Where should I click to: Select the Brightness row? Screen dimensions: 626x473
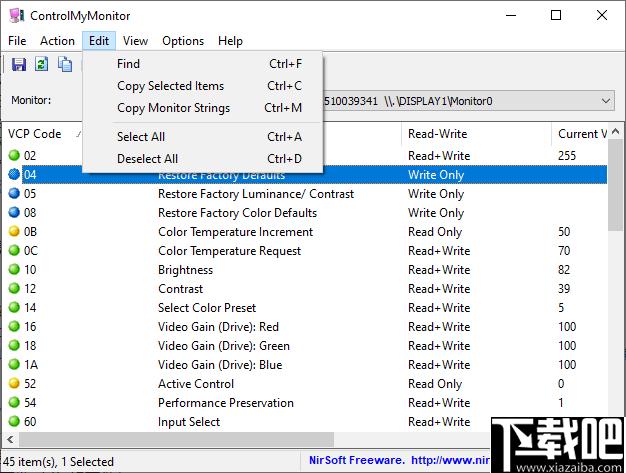click(307, 269)
